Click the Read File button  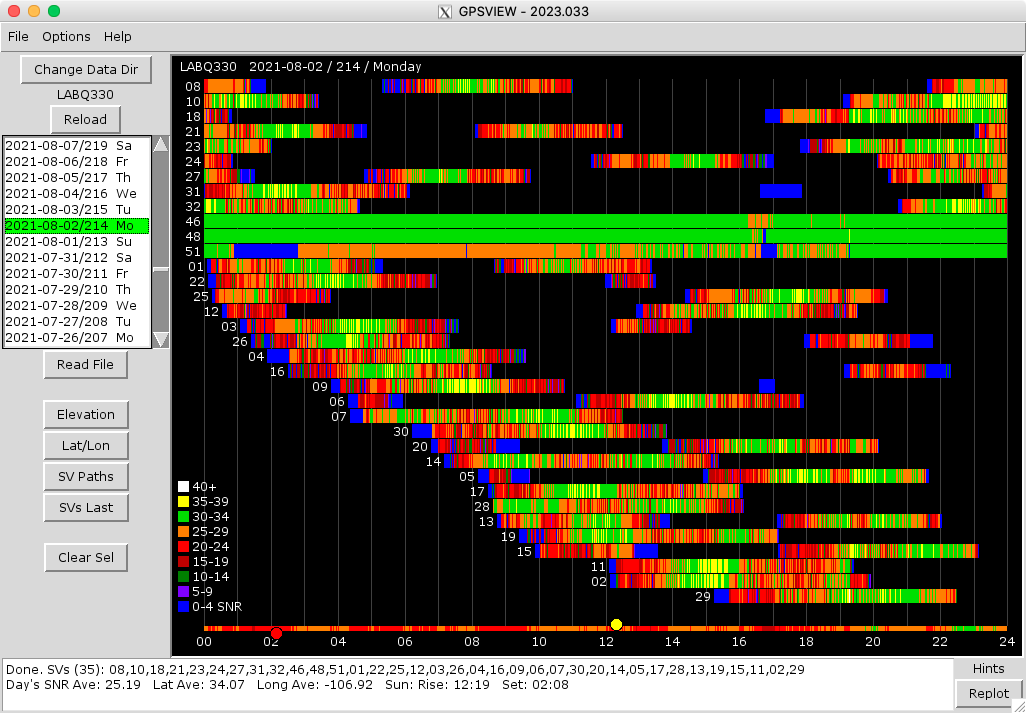pyautogui.click(x=85, y=365)
